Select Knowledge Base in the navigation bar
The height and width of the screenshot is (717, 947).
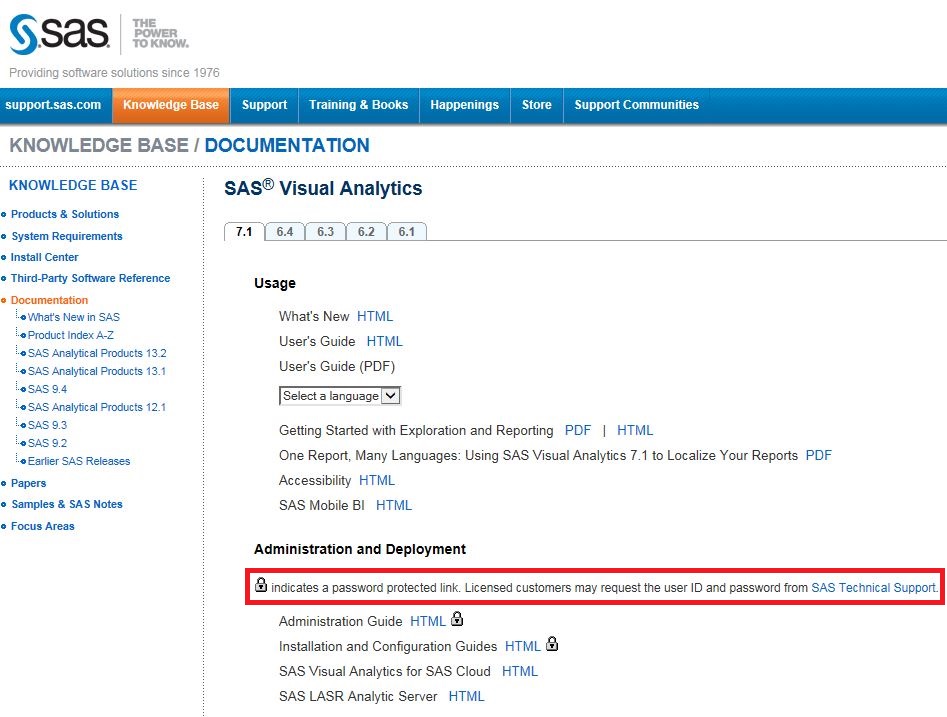(x=171, y=105)
